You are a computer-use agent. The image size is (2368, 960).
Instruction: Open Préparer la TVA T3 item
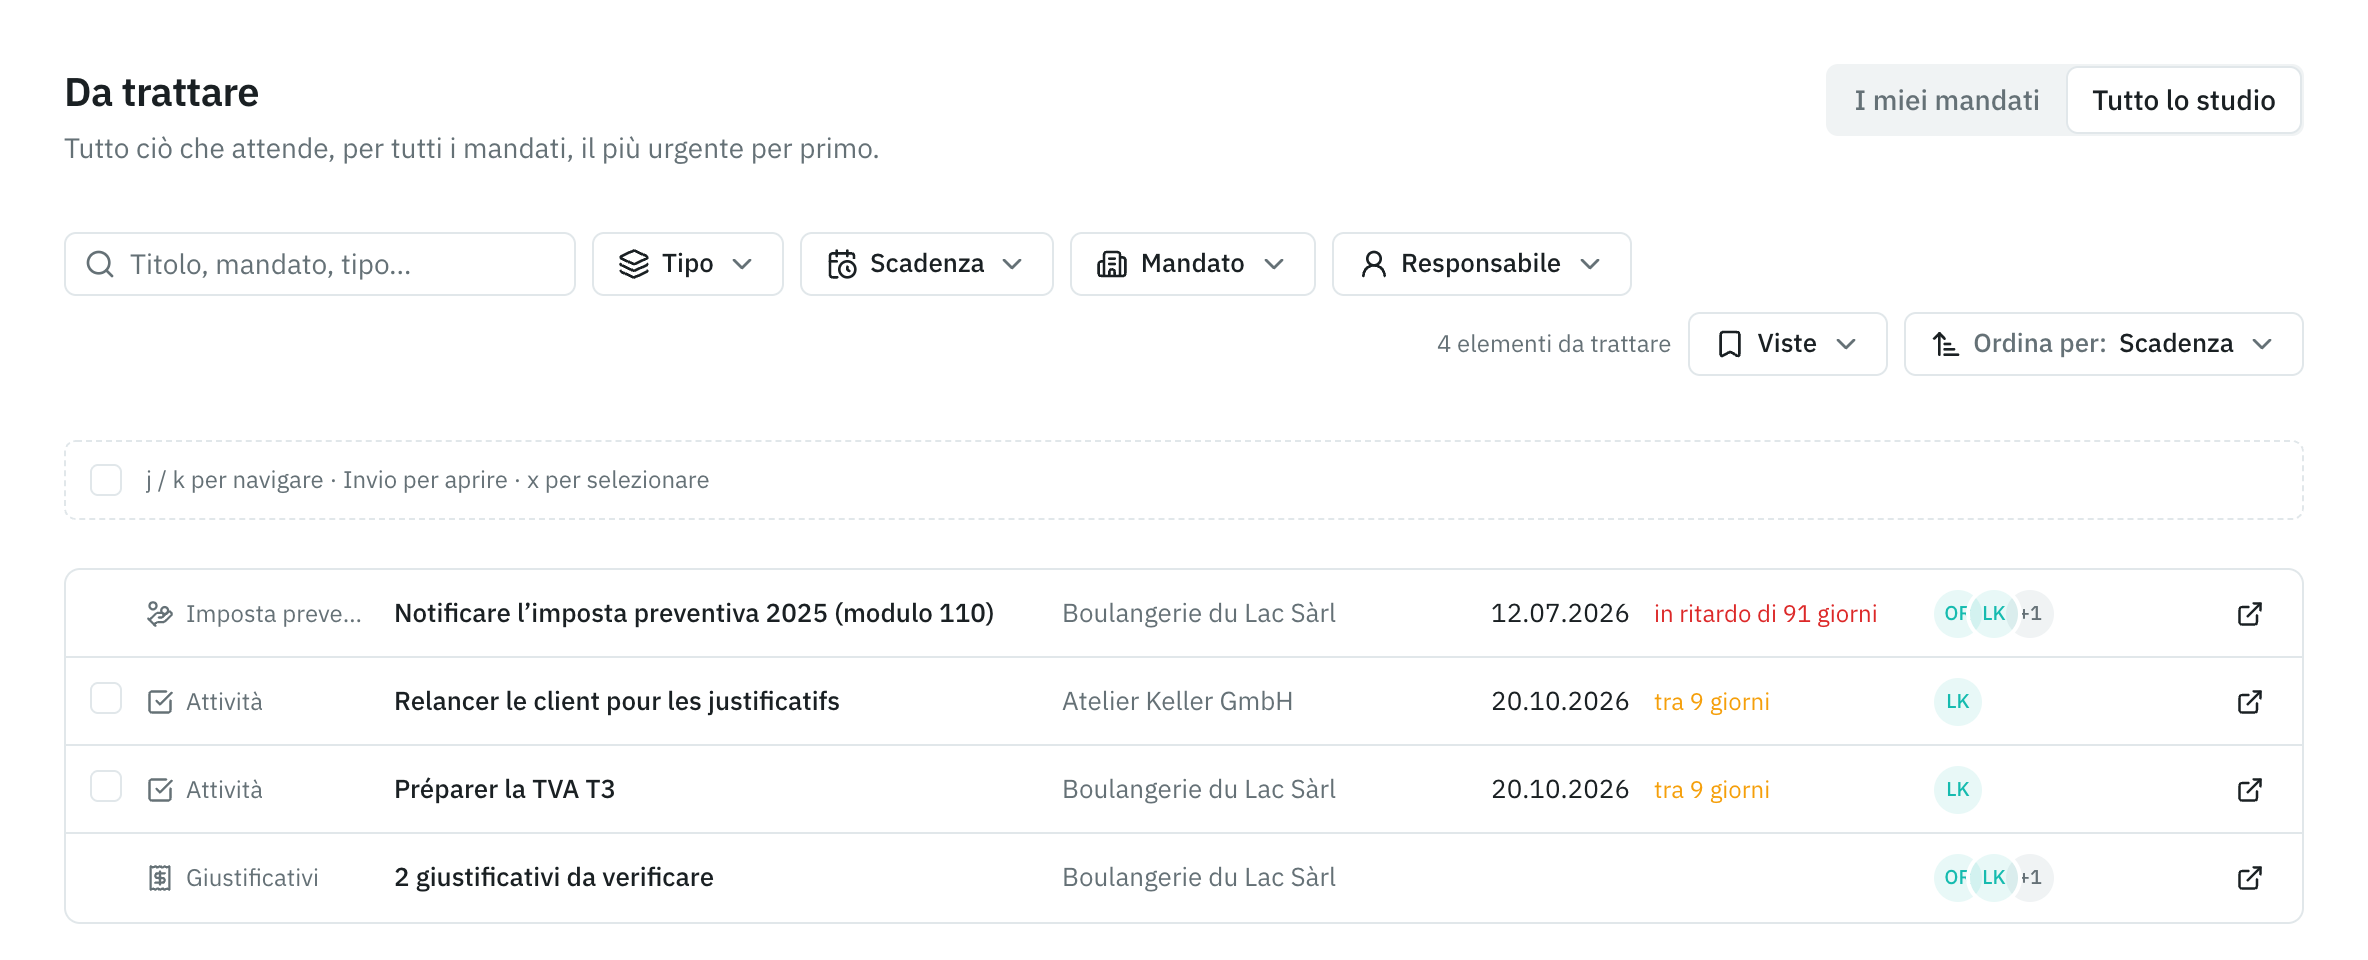504,790
